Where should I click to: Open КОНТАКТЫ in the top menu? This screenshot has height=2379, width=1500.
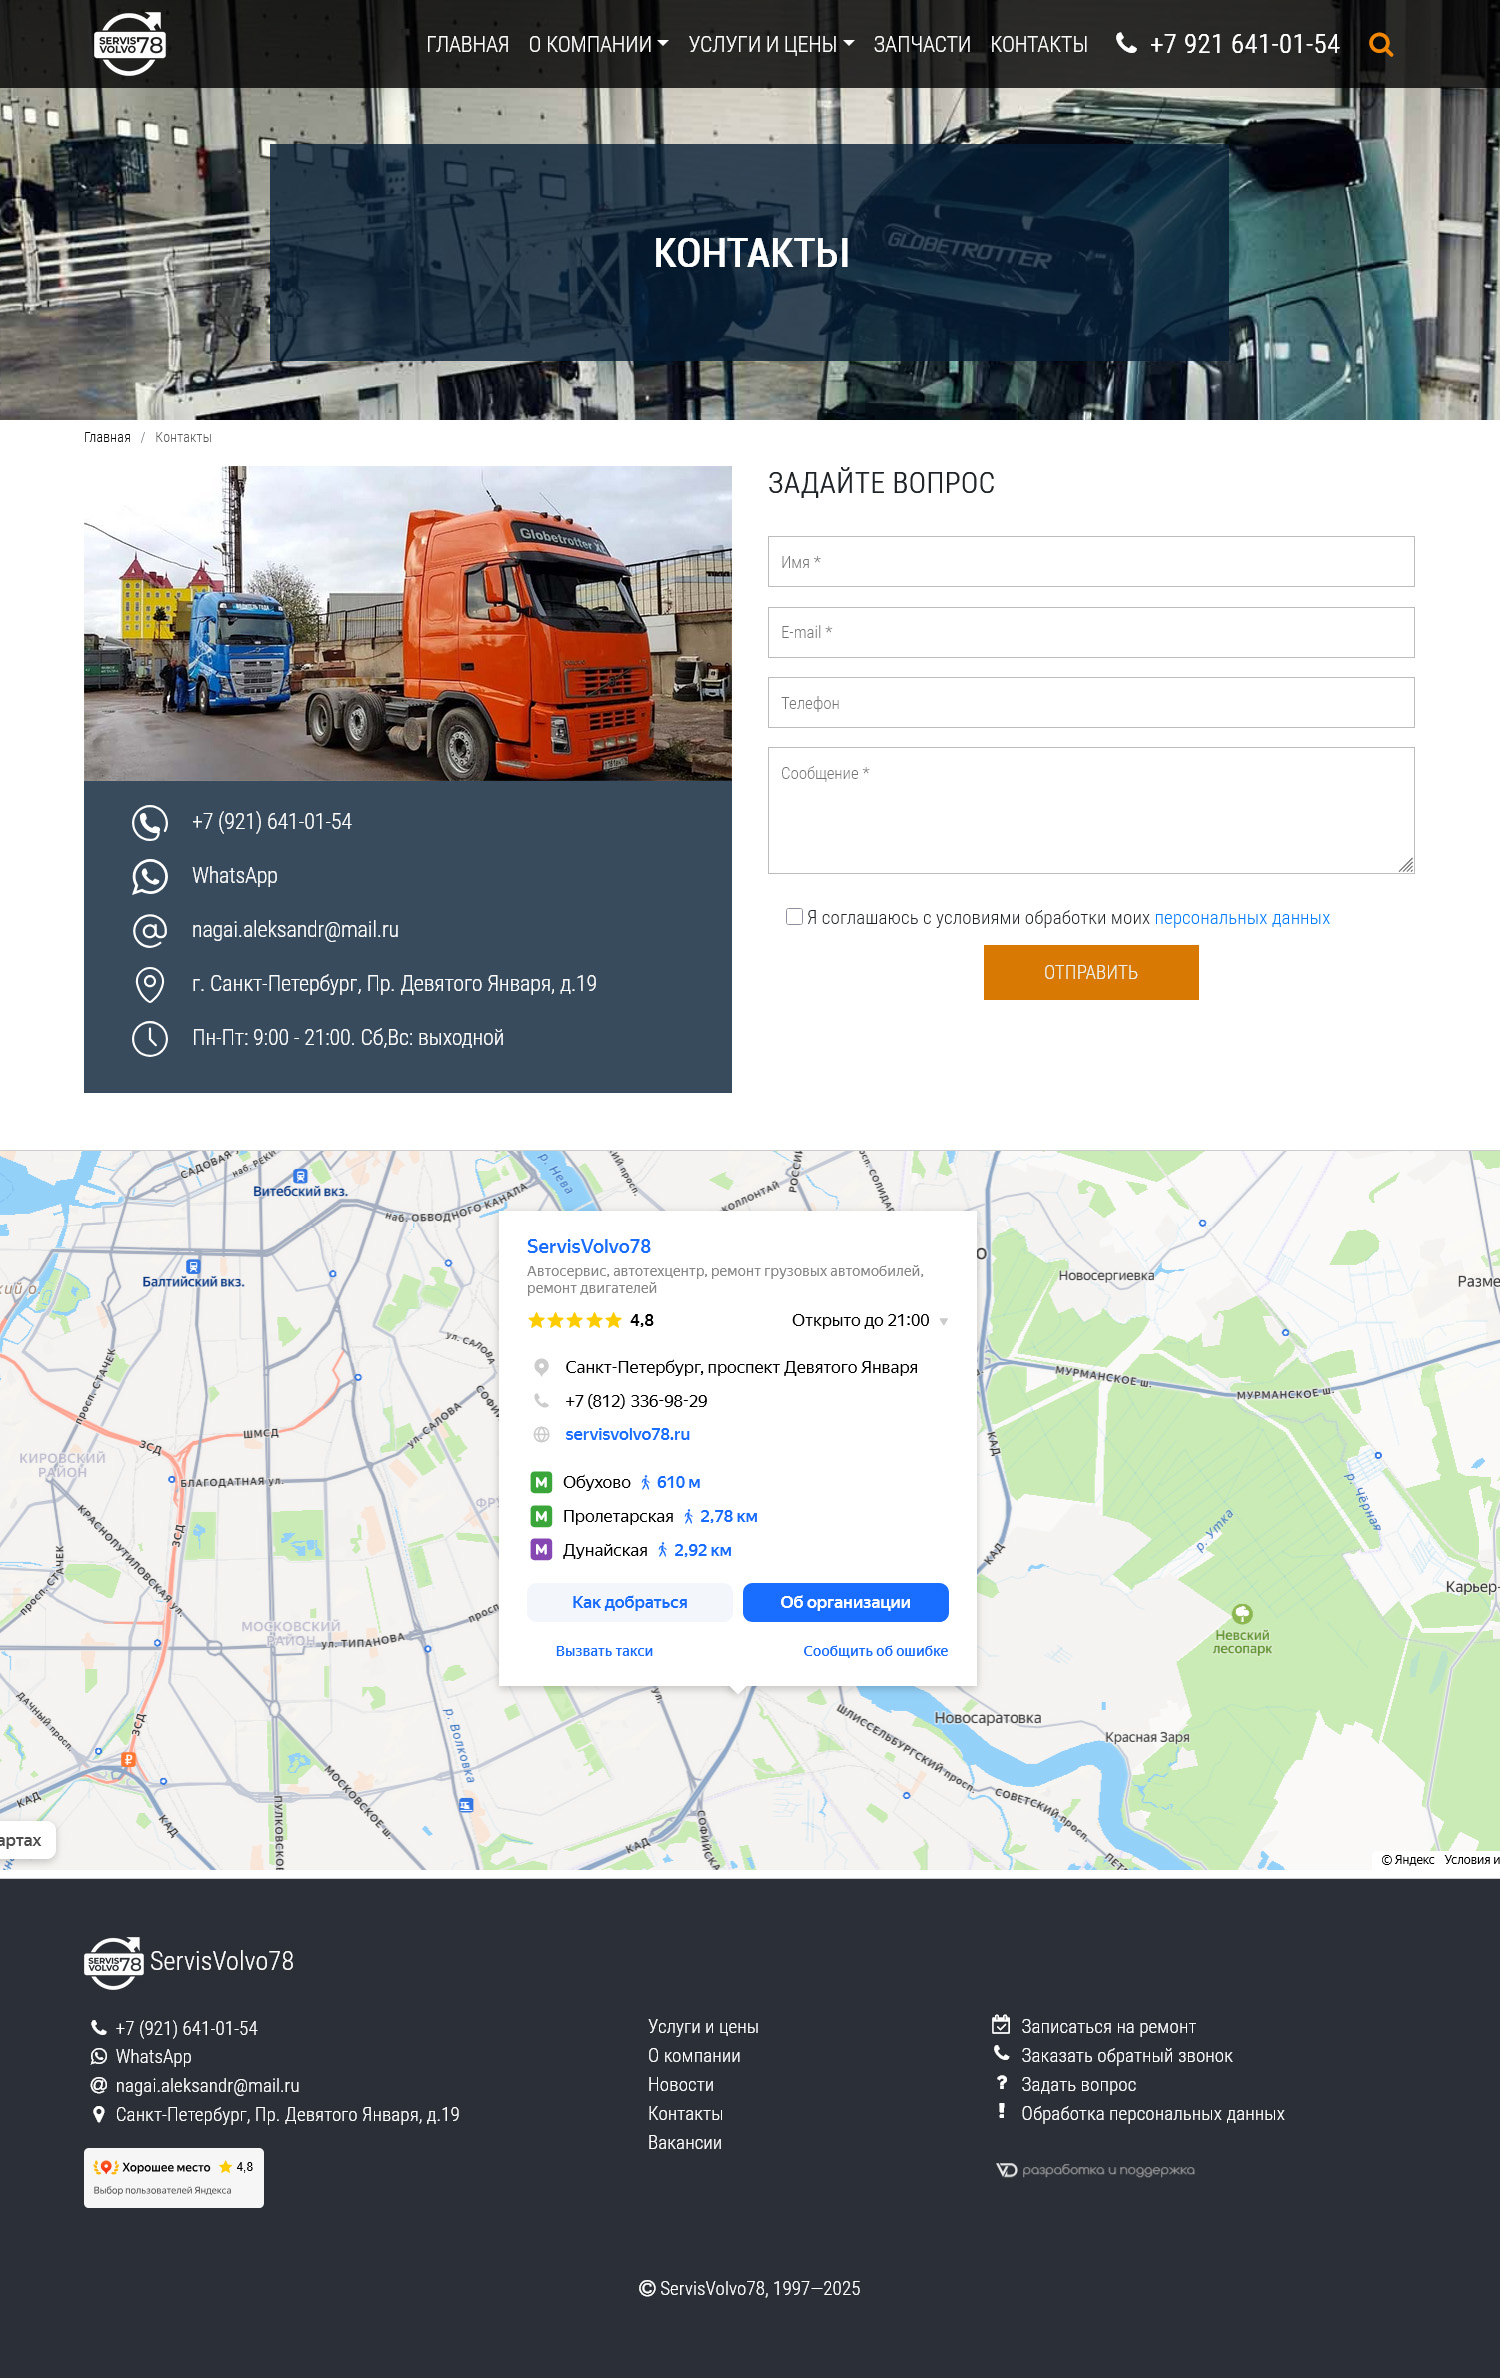point(1039,45)
